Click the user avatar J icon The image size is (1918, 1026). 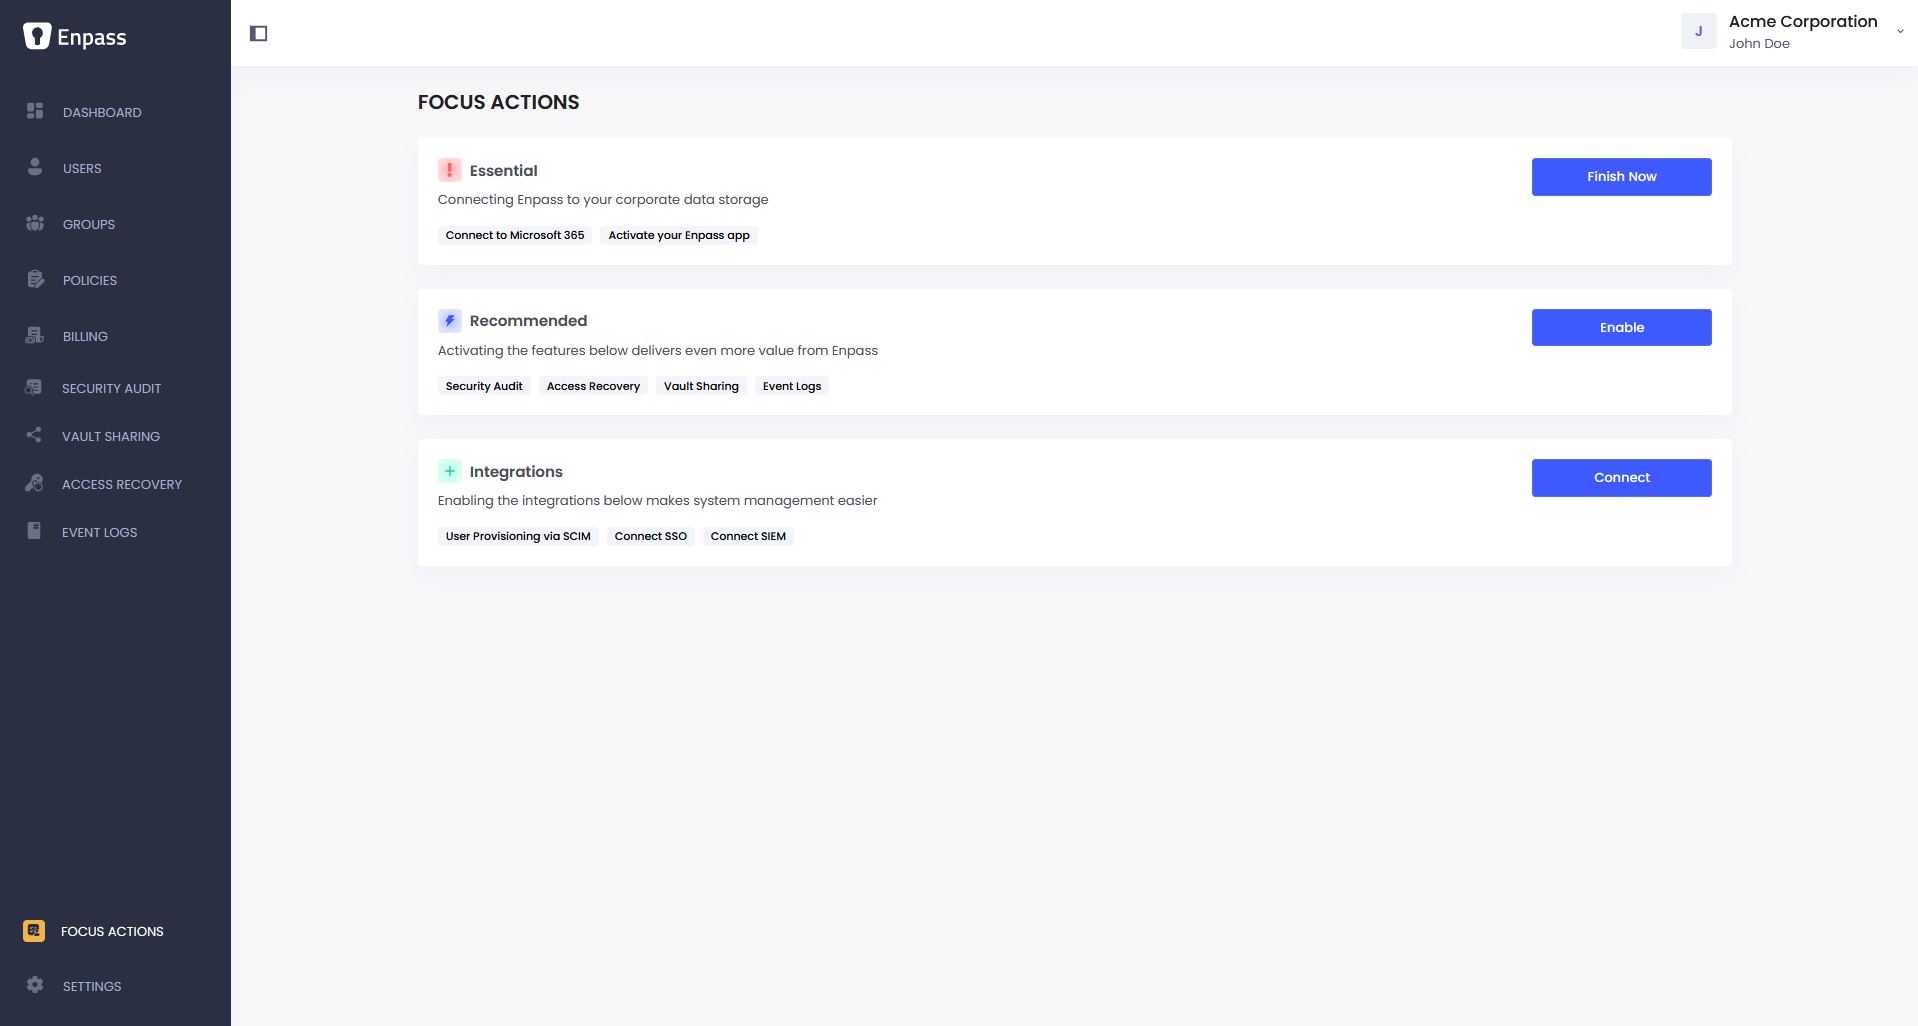coord(1699,32)
